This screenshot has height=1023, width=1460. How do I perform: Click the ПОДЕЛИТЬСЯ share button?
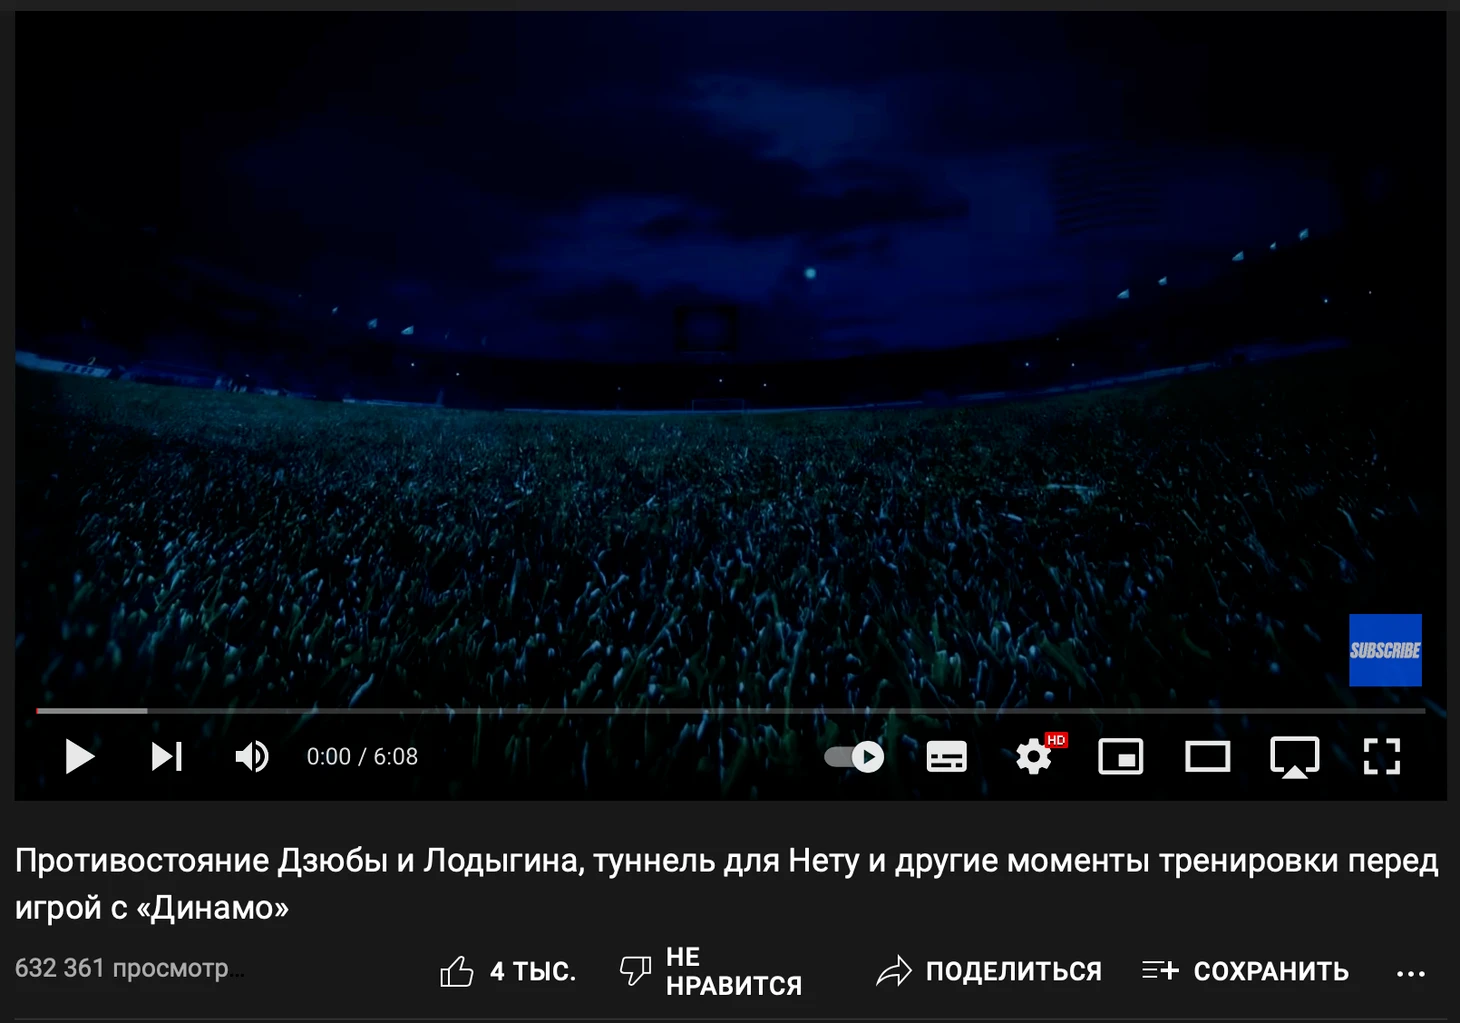pos(989,971)
